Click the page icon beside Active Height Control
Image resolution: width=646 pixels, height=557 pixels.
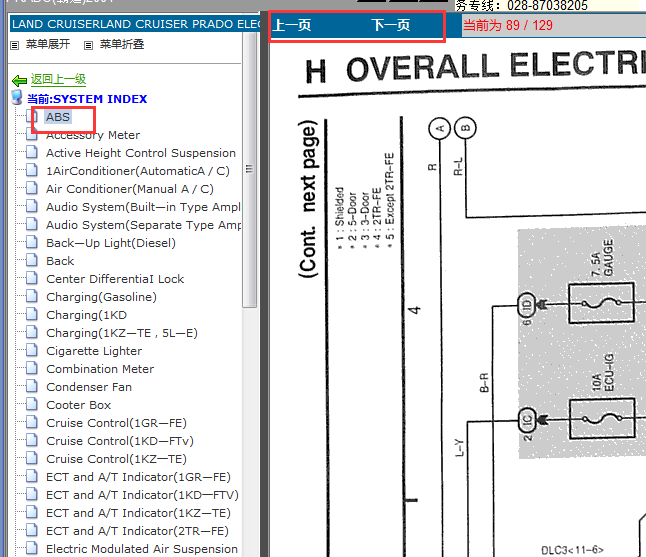click(x=32, y=152)
